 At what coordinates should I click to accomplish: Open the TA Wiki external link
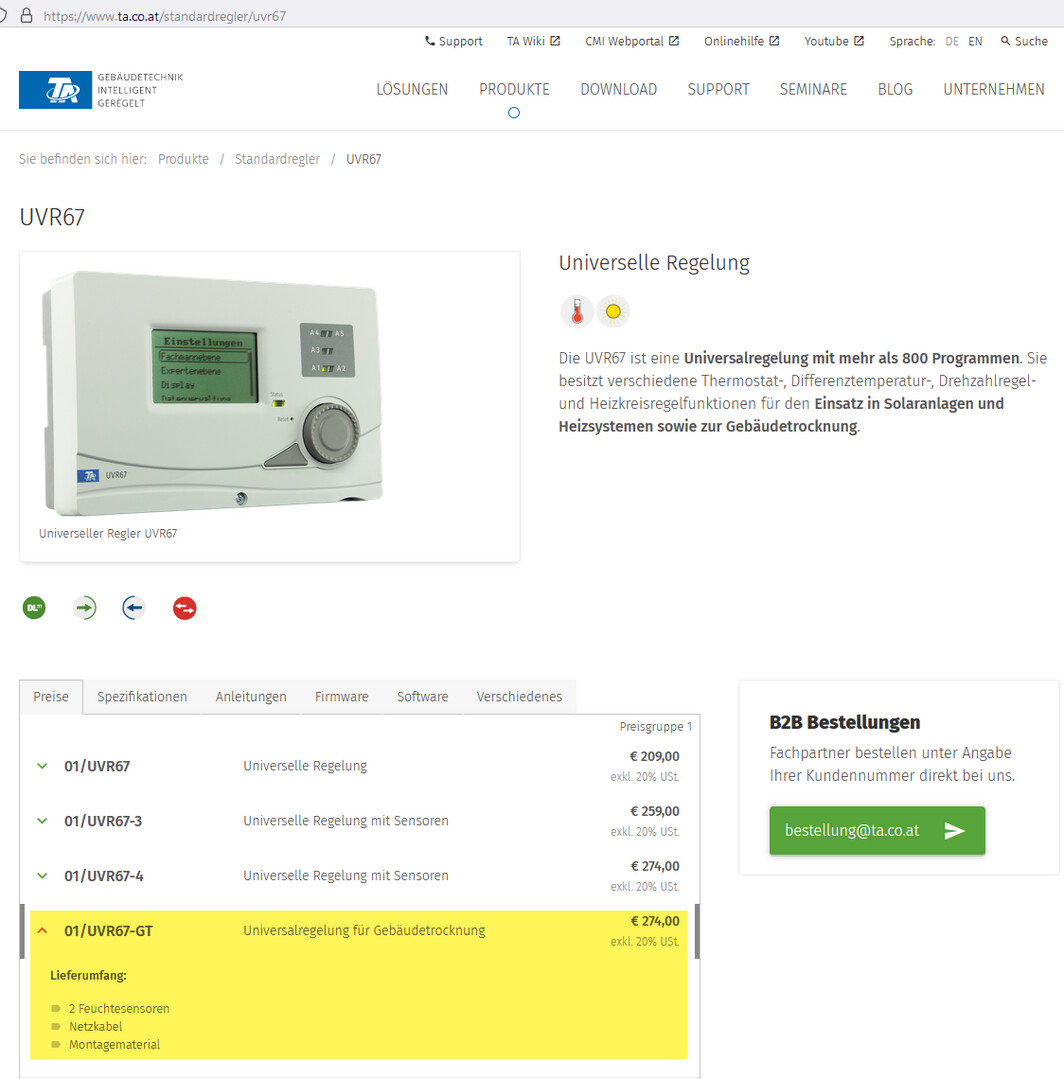(533, 41)
